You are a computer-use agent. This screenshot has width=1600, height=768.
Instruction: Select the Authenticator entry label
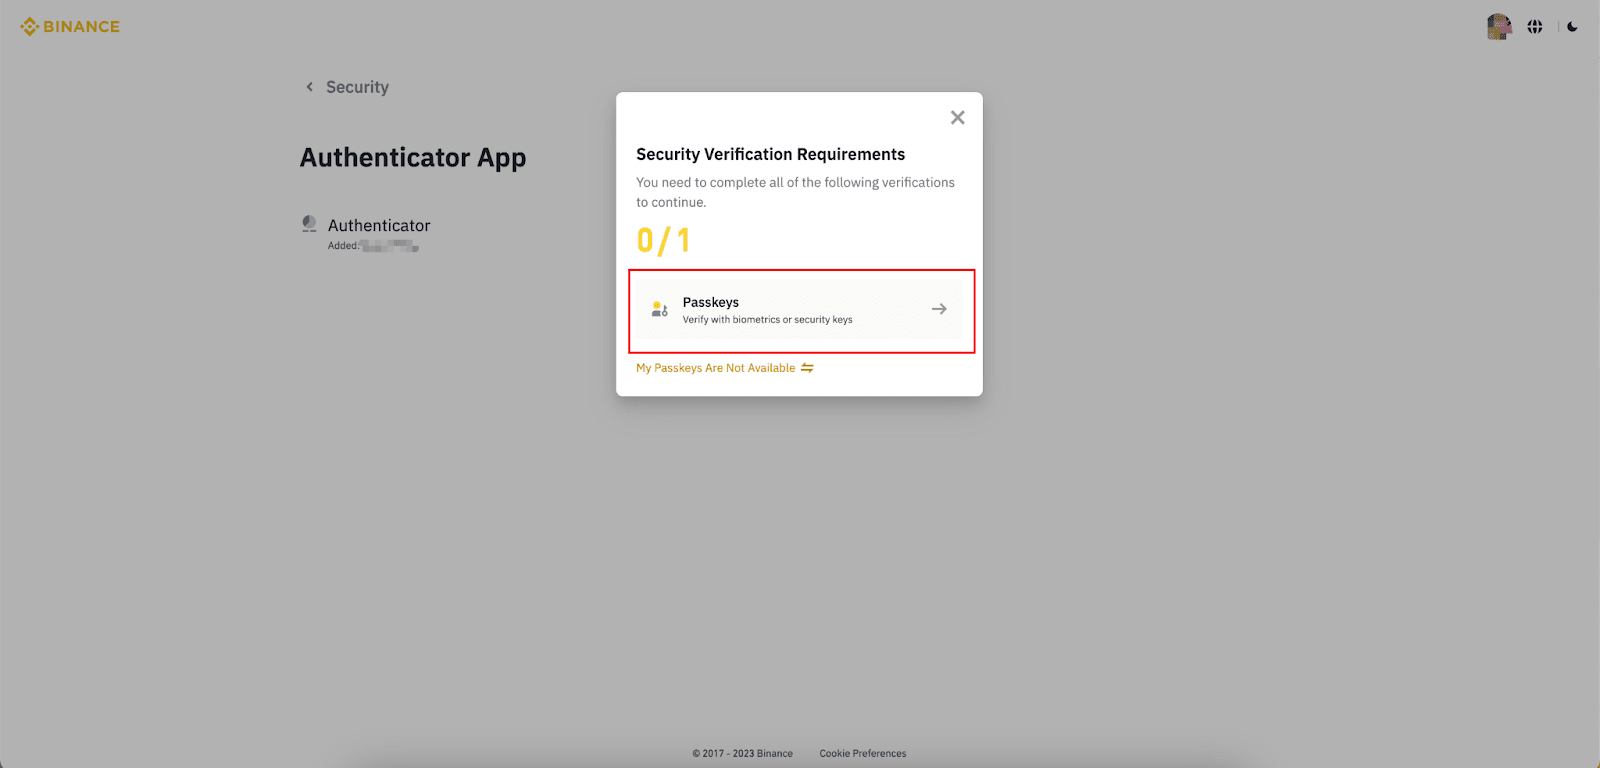click(379, 226)
